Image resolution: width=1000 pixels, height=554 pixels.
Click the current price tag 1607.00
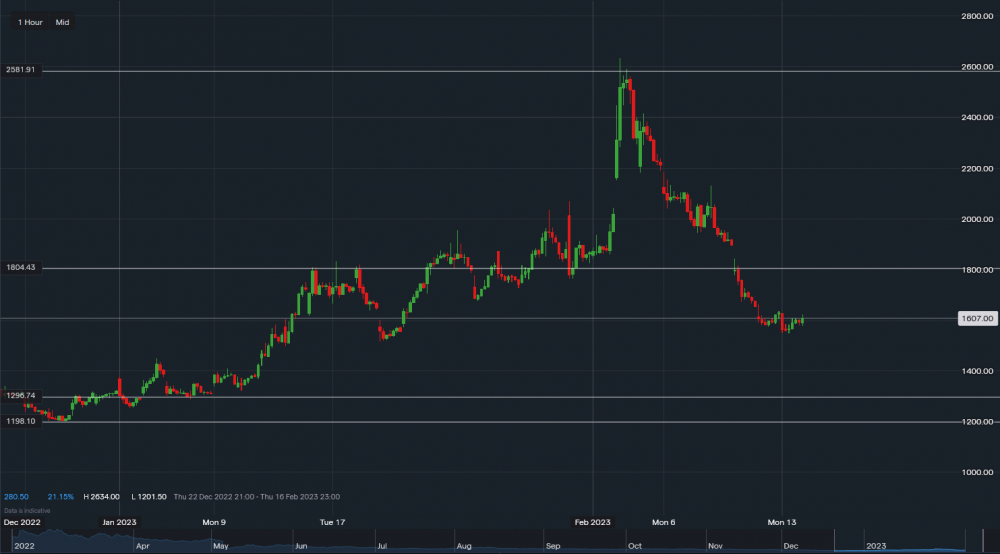coord(975,319)
